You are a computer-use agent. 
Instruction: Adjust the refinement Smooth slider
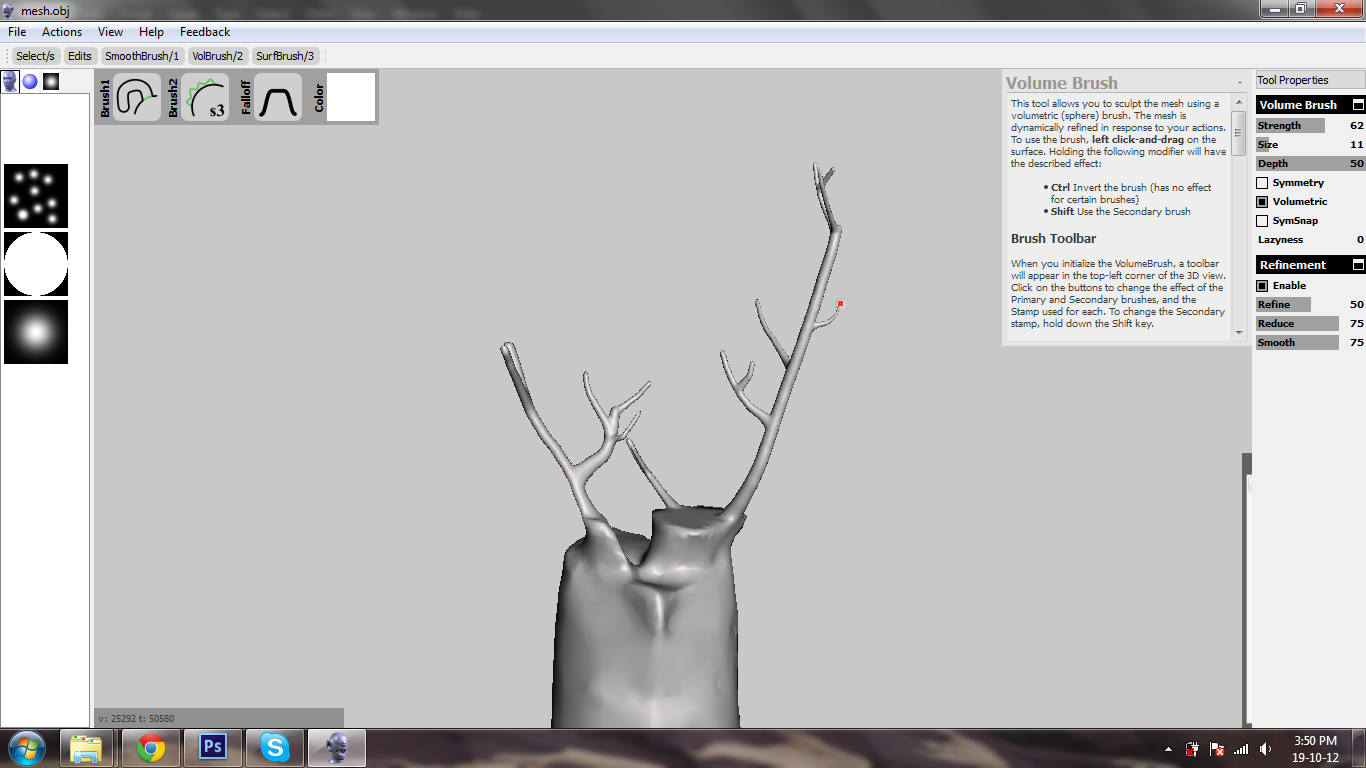coord(1310,343)
